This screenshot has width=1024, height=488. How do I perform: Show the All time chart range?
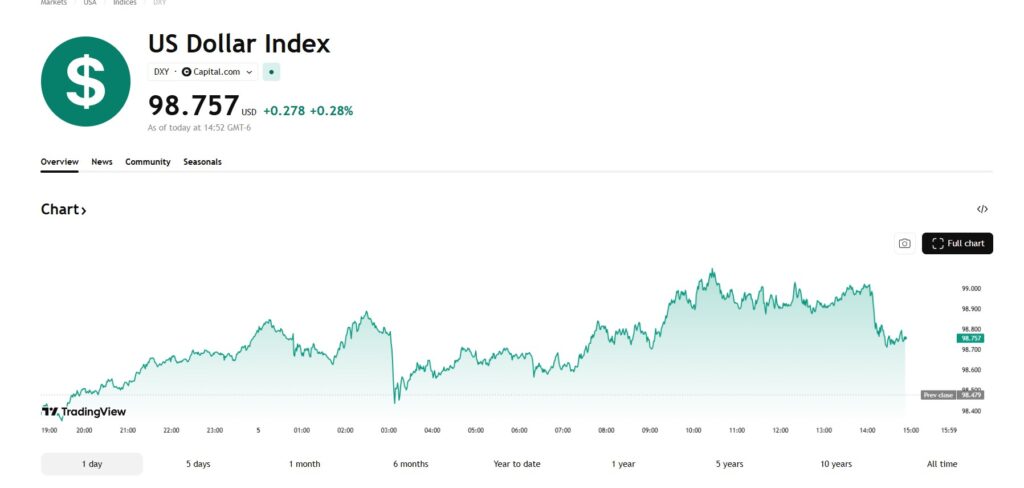point(941,464)
